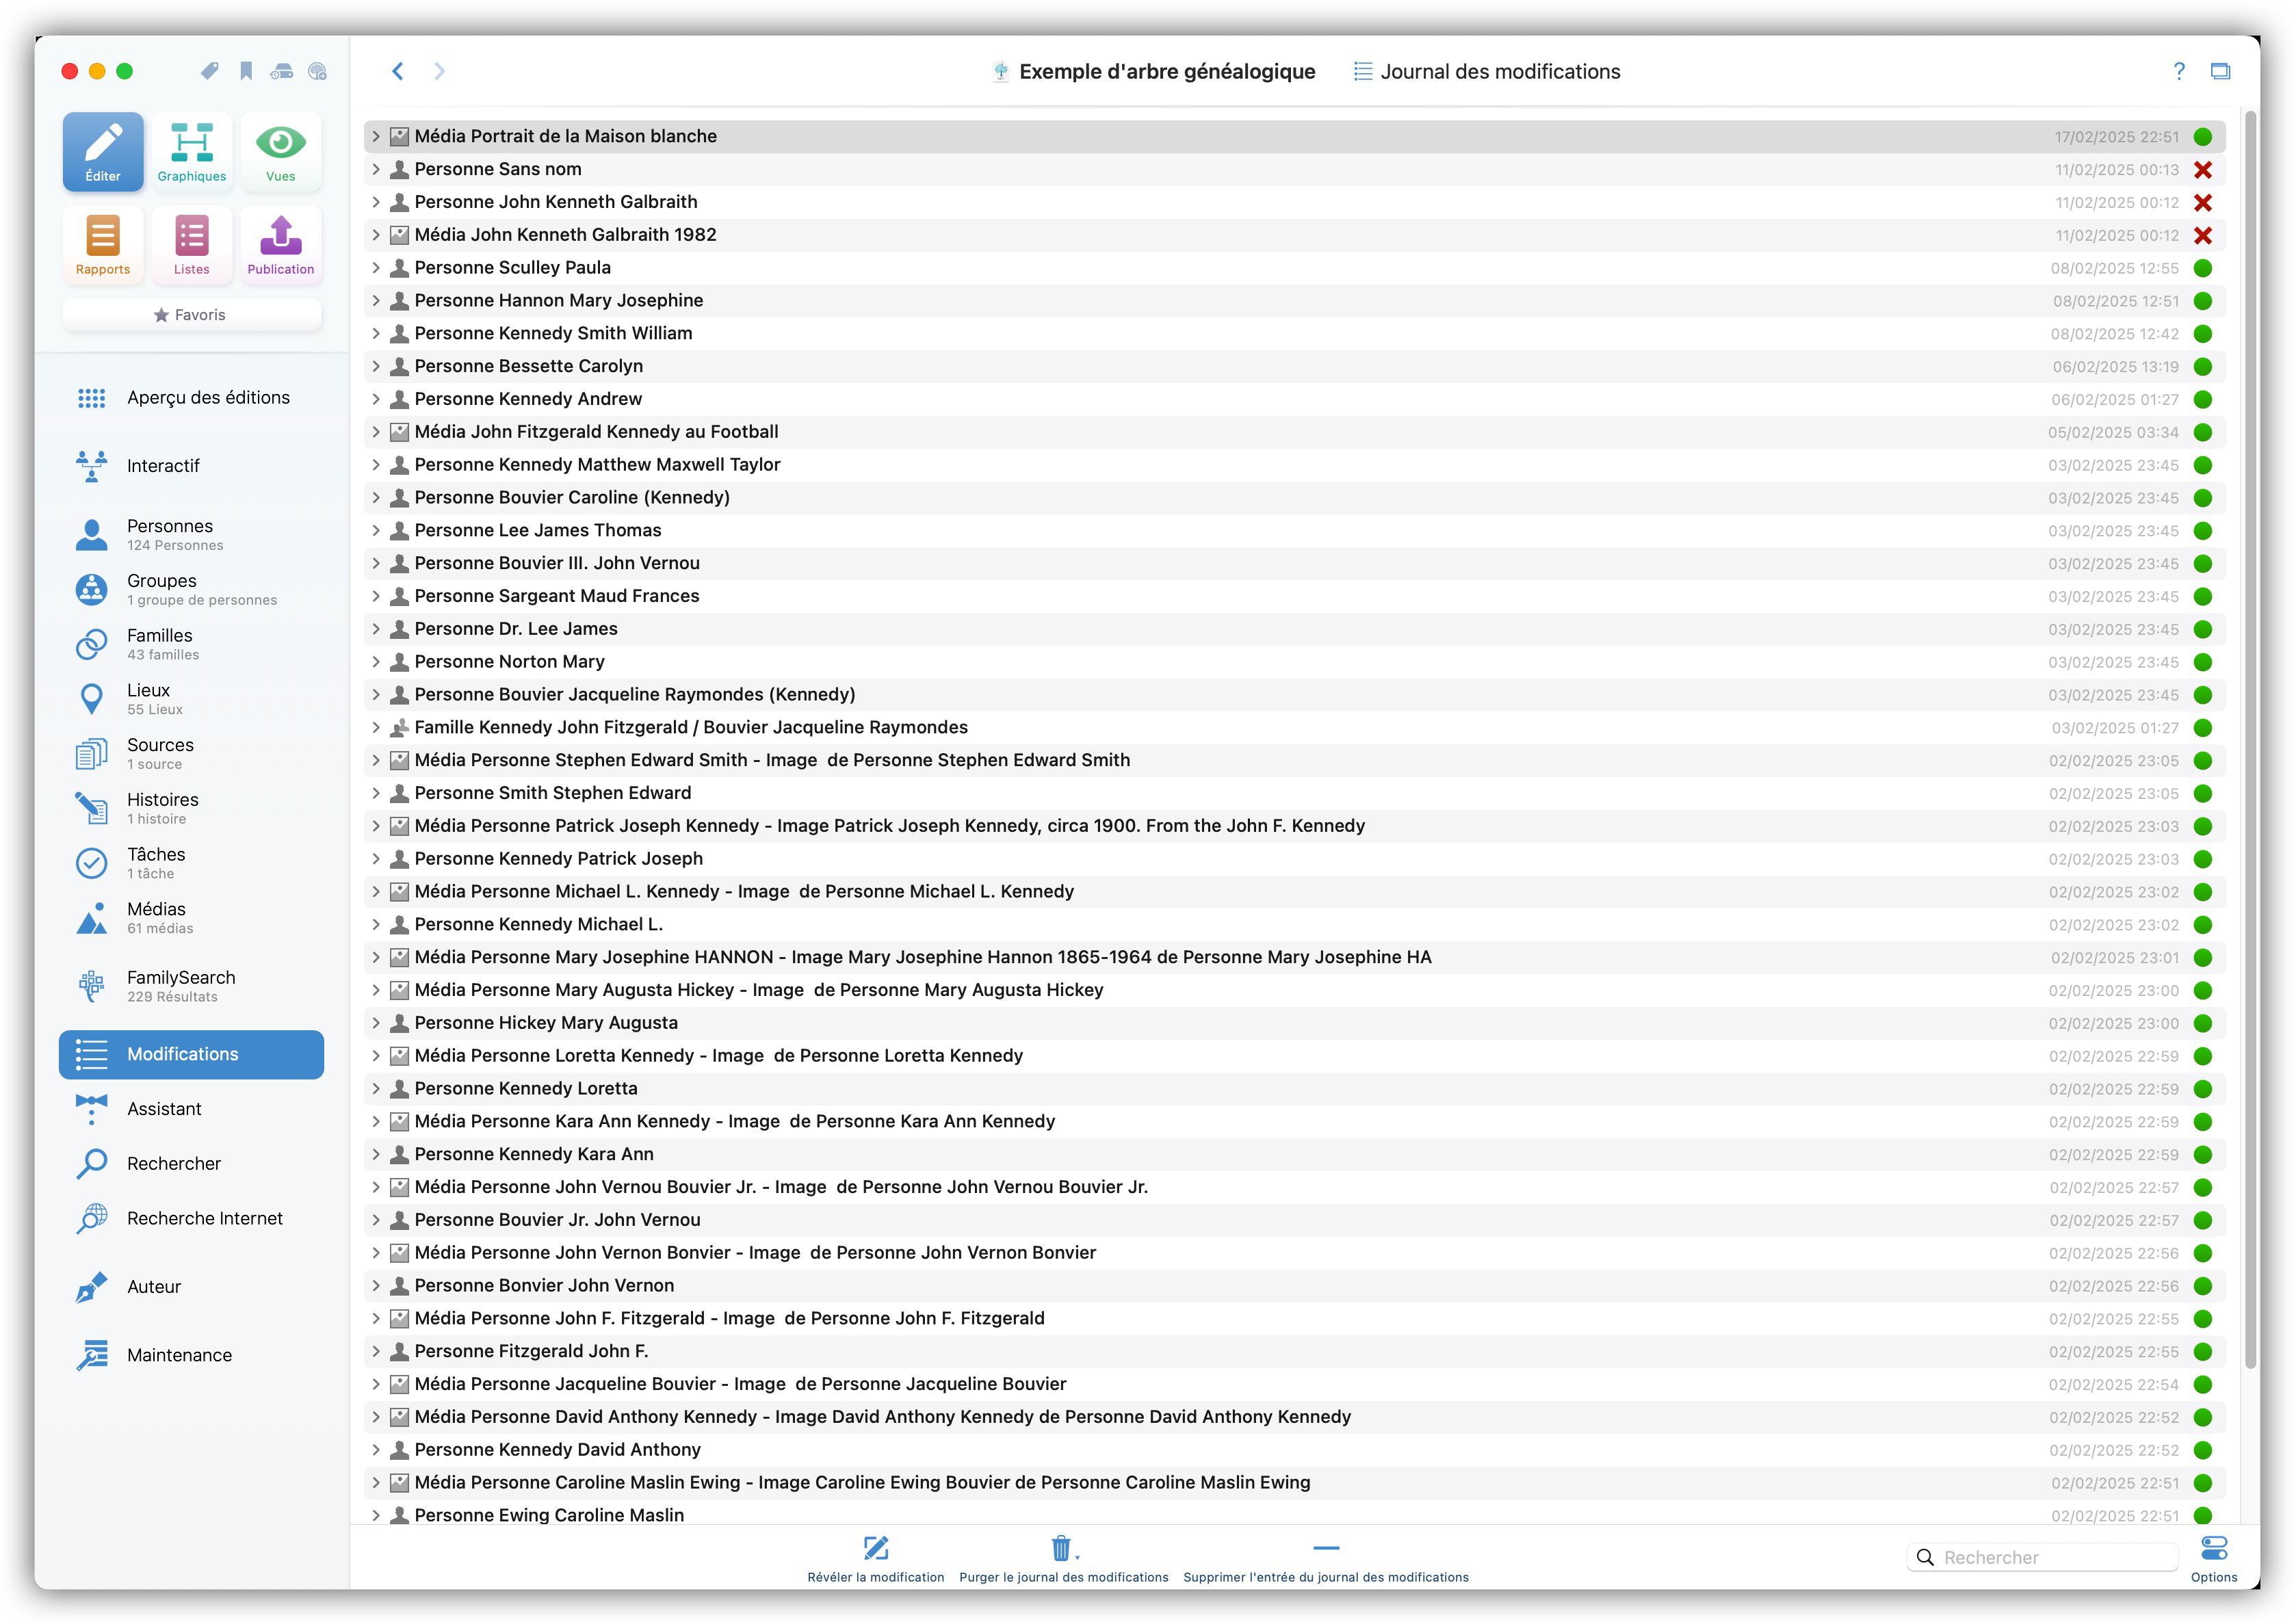This screenshot has width=2296, height=1624.
Task: Click the car-shaped icon in title bar
Action: pos(282,71)
